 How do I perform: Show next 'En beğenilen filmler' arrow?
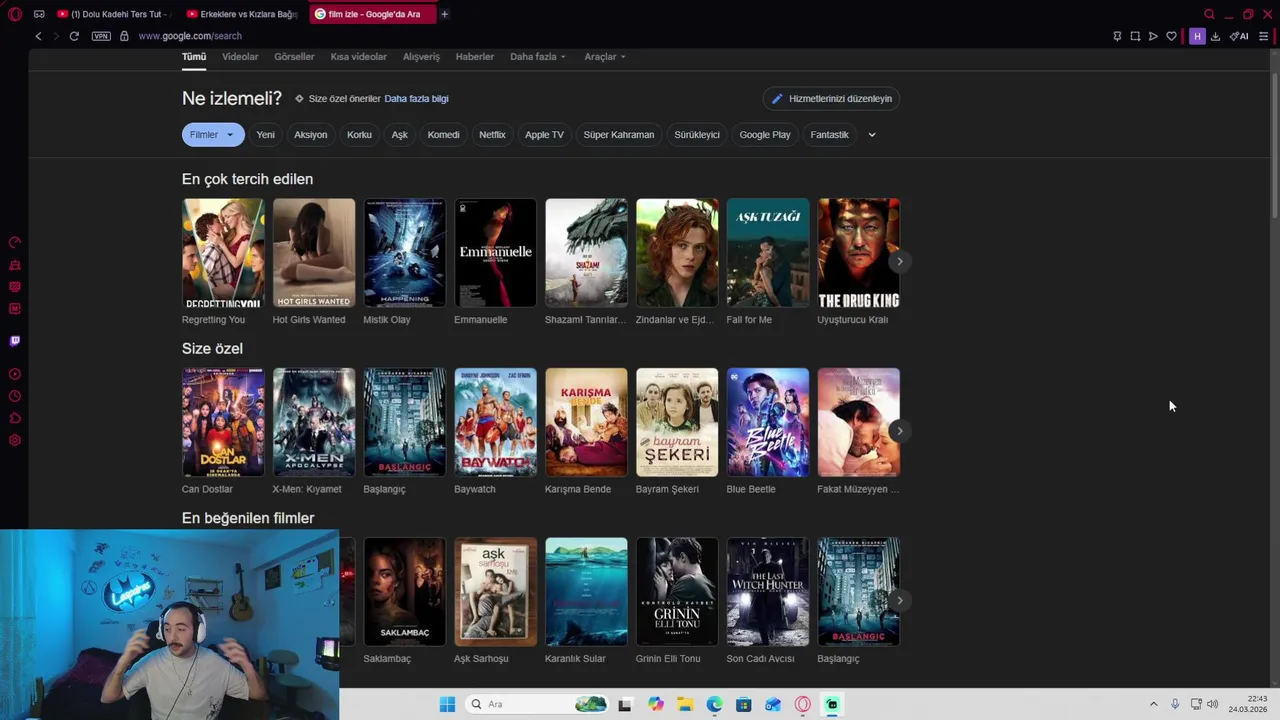tap(899, 601)
